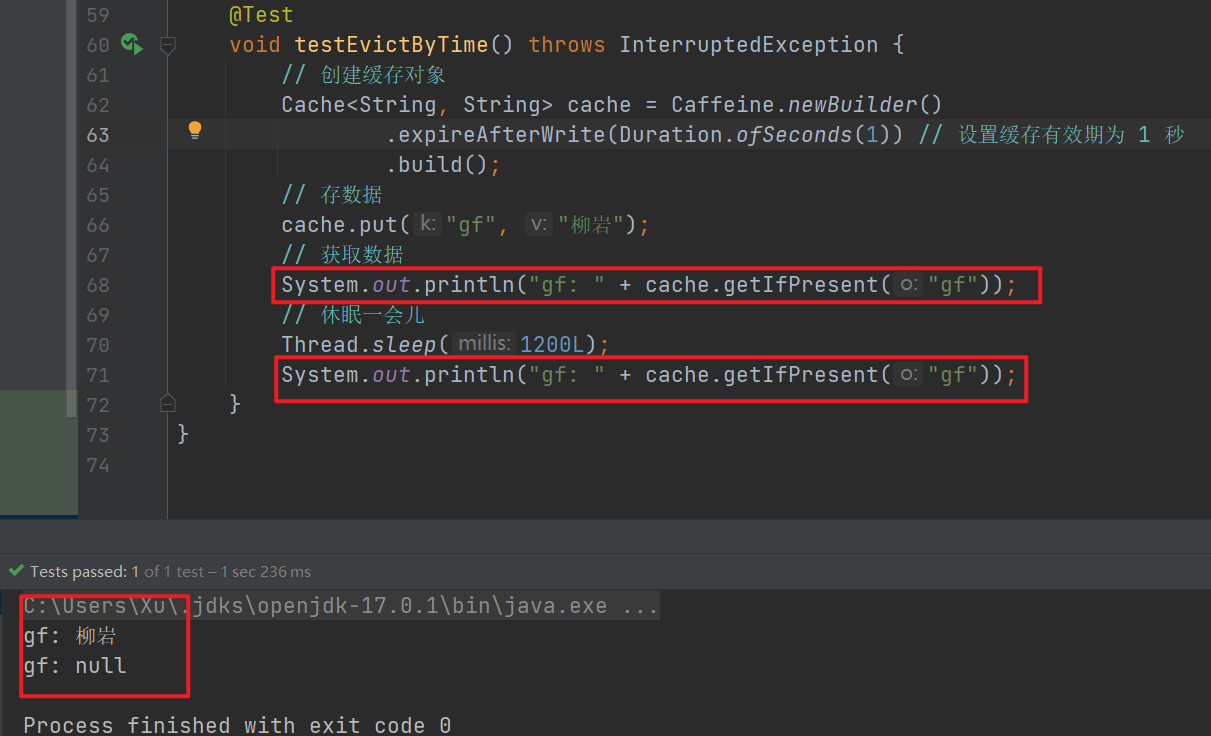Click getIfPresent on line 68
This screenshot has height=736, width=1211.
(802, 285)
